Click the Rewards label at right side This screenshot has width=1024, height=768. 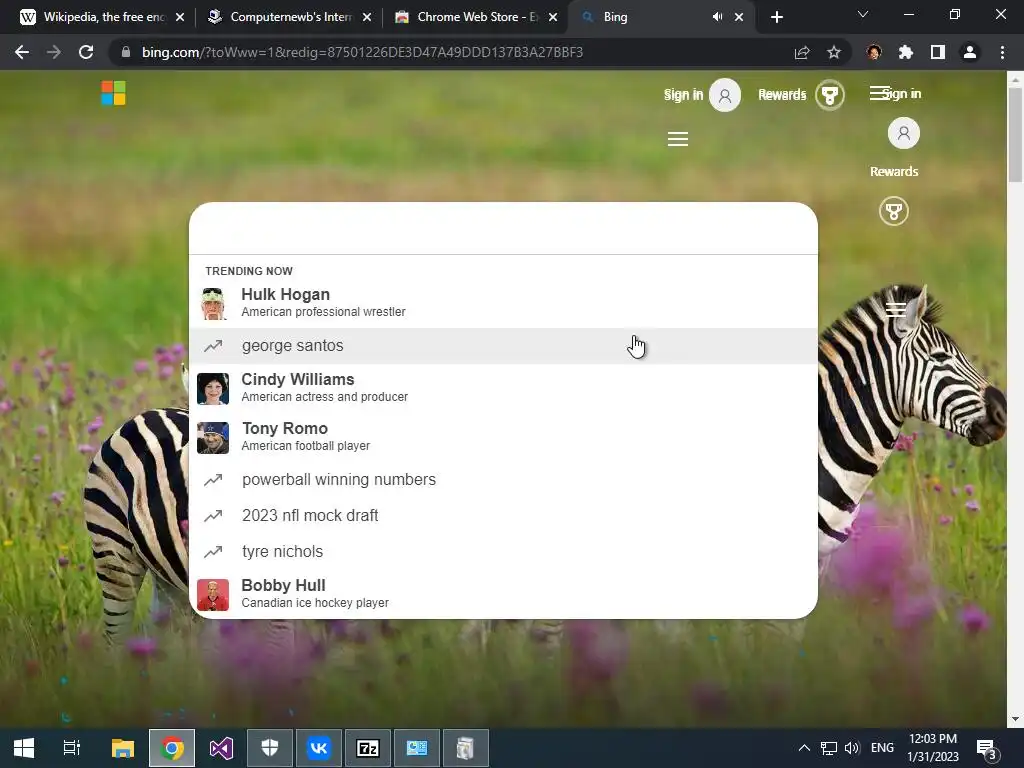click(x=894, y=171)
